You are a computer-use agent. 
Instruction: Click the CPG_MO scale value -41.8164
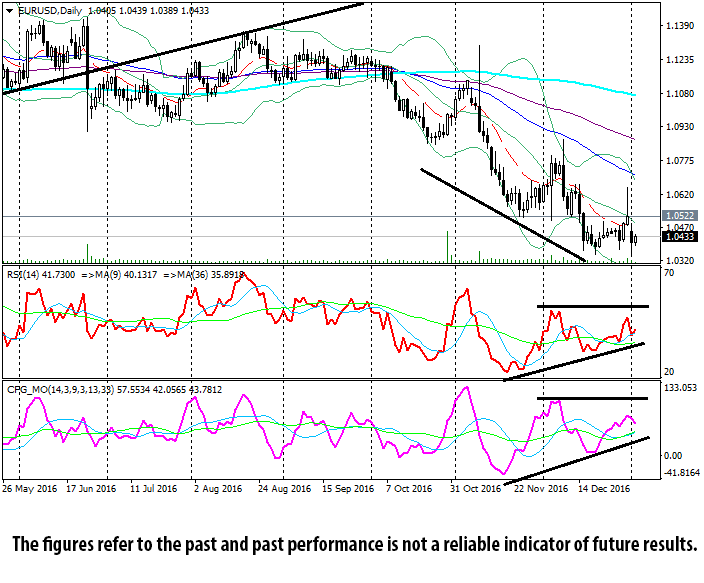682,473
